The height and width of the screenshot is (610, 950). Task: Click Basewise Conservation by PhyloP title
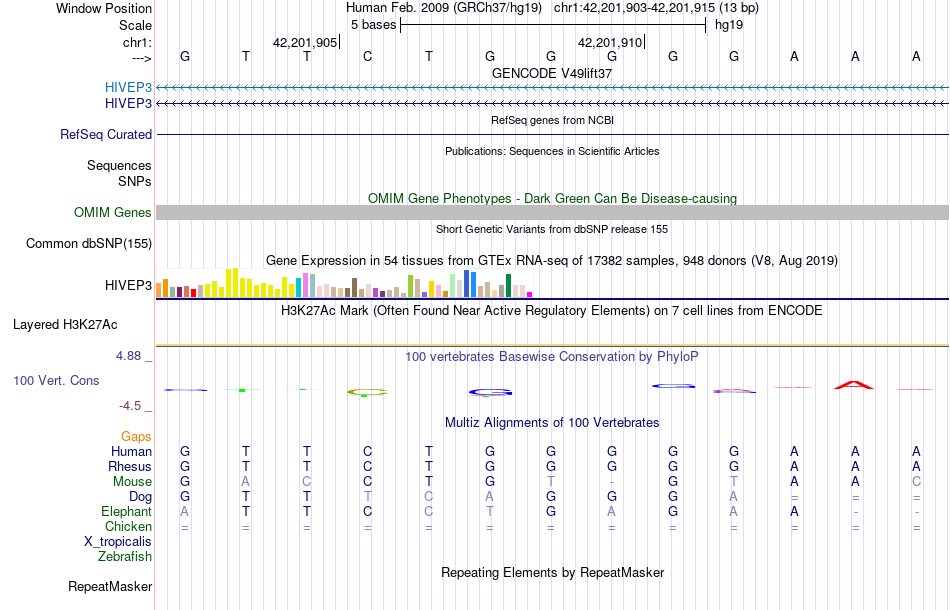pos(552,356)
